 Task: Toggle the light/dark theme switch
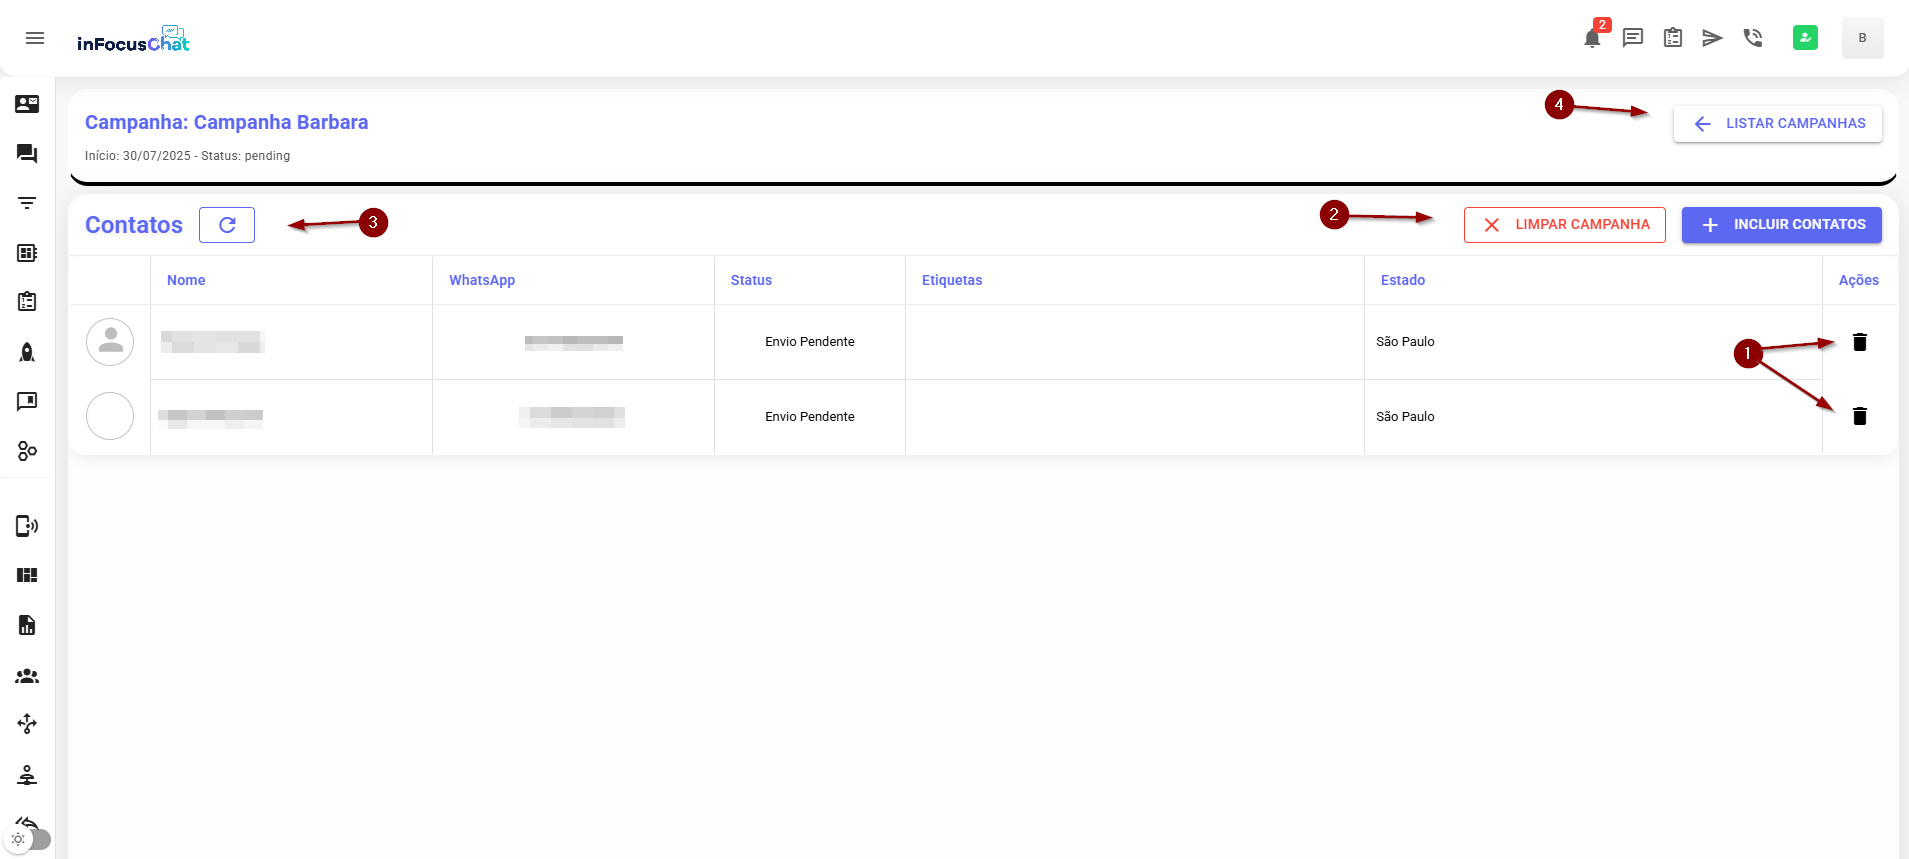[x=29, y=839]
